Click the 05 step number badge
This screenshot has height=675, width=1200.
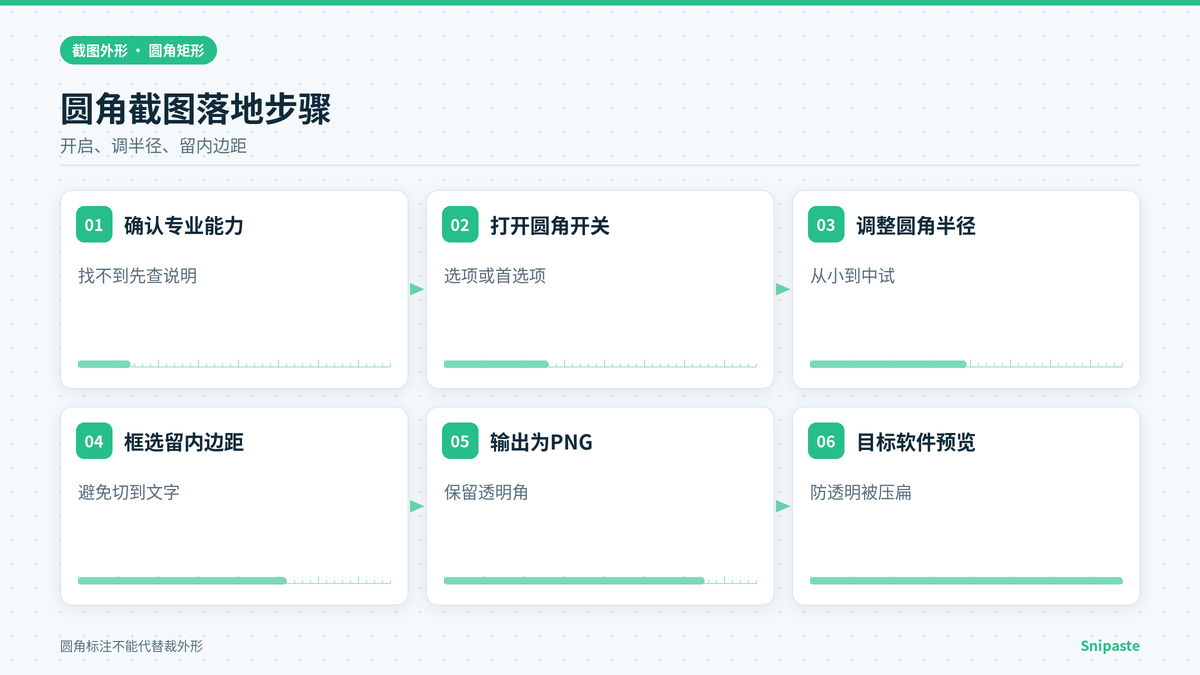point(460,441)
